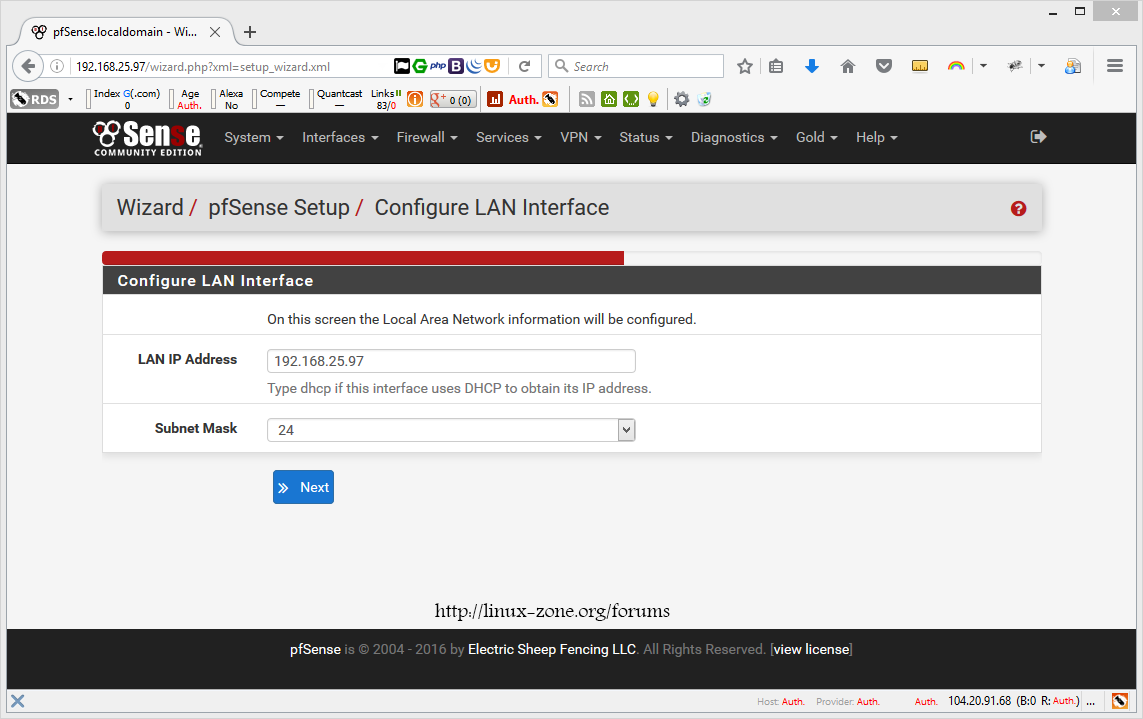Click the LAN IP Address input field
The height and width of the screenshot is (719, 1143).
pos(451,361)
